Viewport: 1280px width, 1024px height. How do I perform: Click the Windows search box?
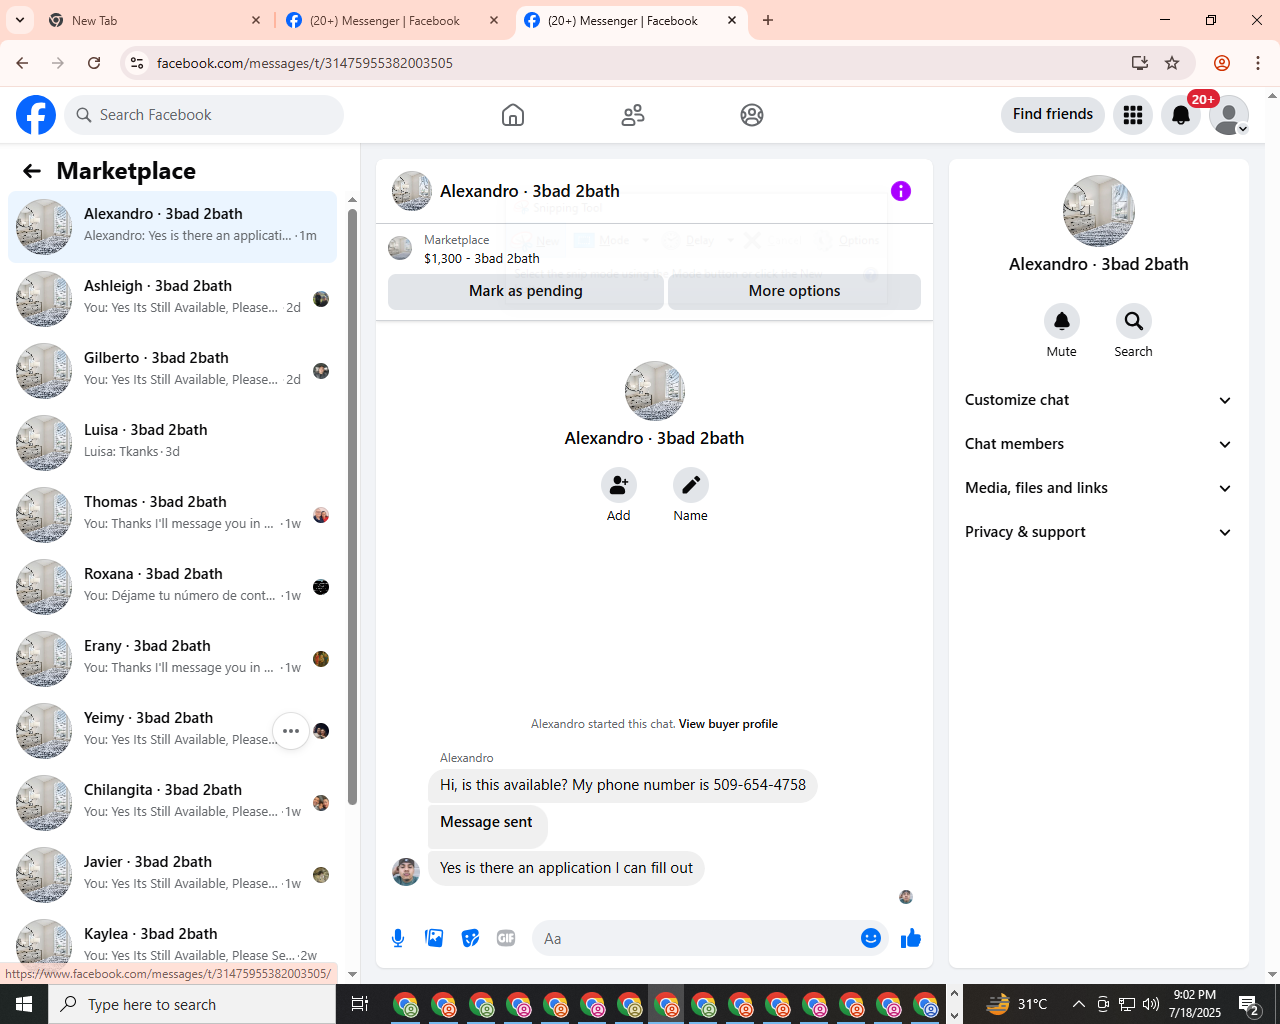(x=192, y=1004)
